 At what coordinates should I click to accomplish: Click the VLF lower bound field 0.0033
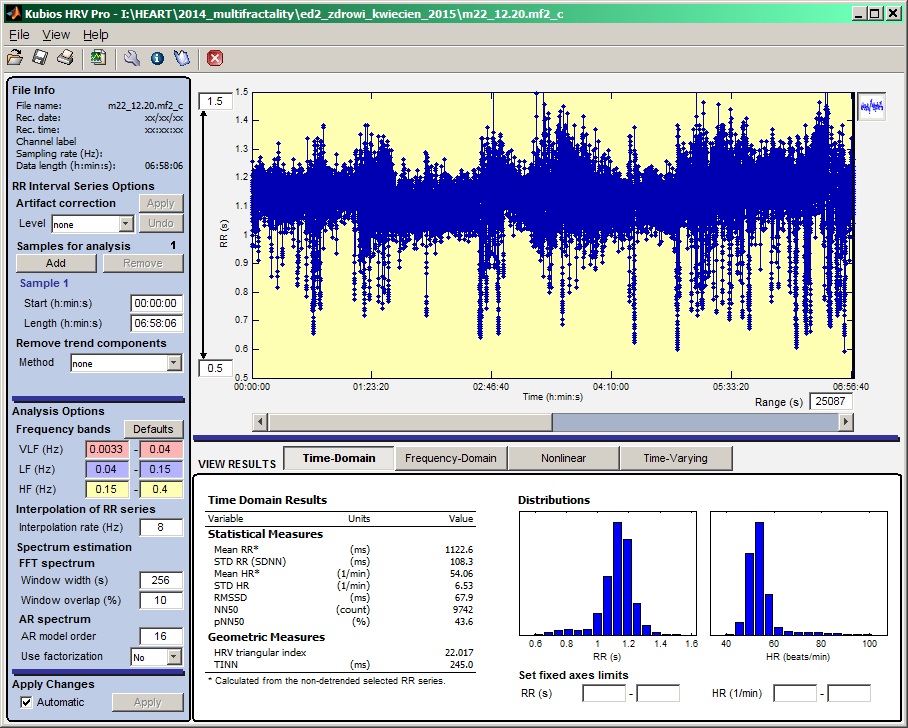click(107, 449)
